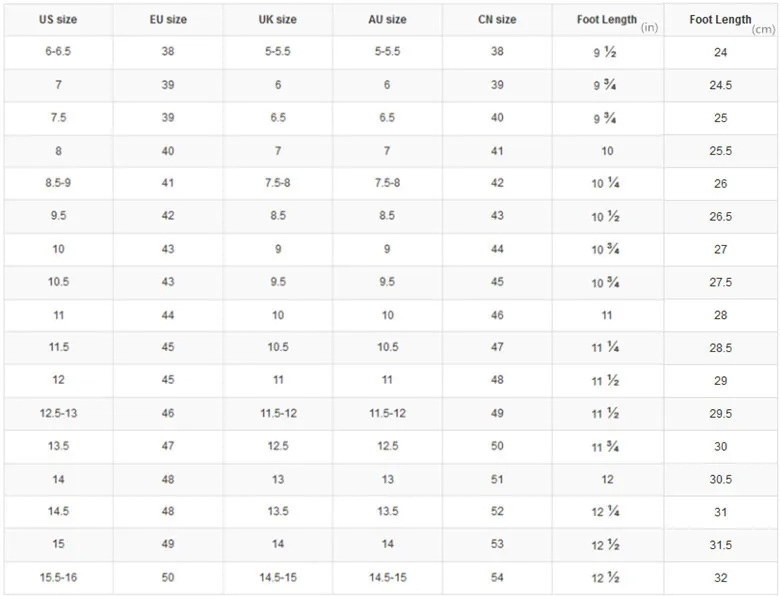Click the UK size 14.5-15 cell

[x=278, y=578]
